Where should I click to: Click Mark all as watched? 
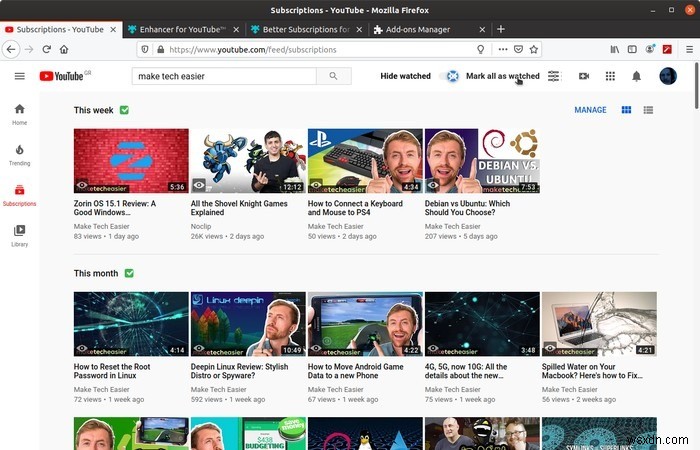(503, 76)
